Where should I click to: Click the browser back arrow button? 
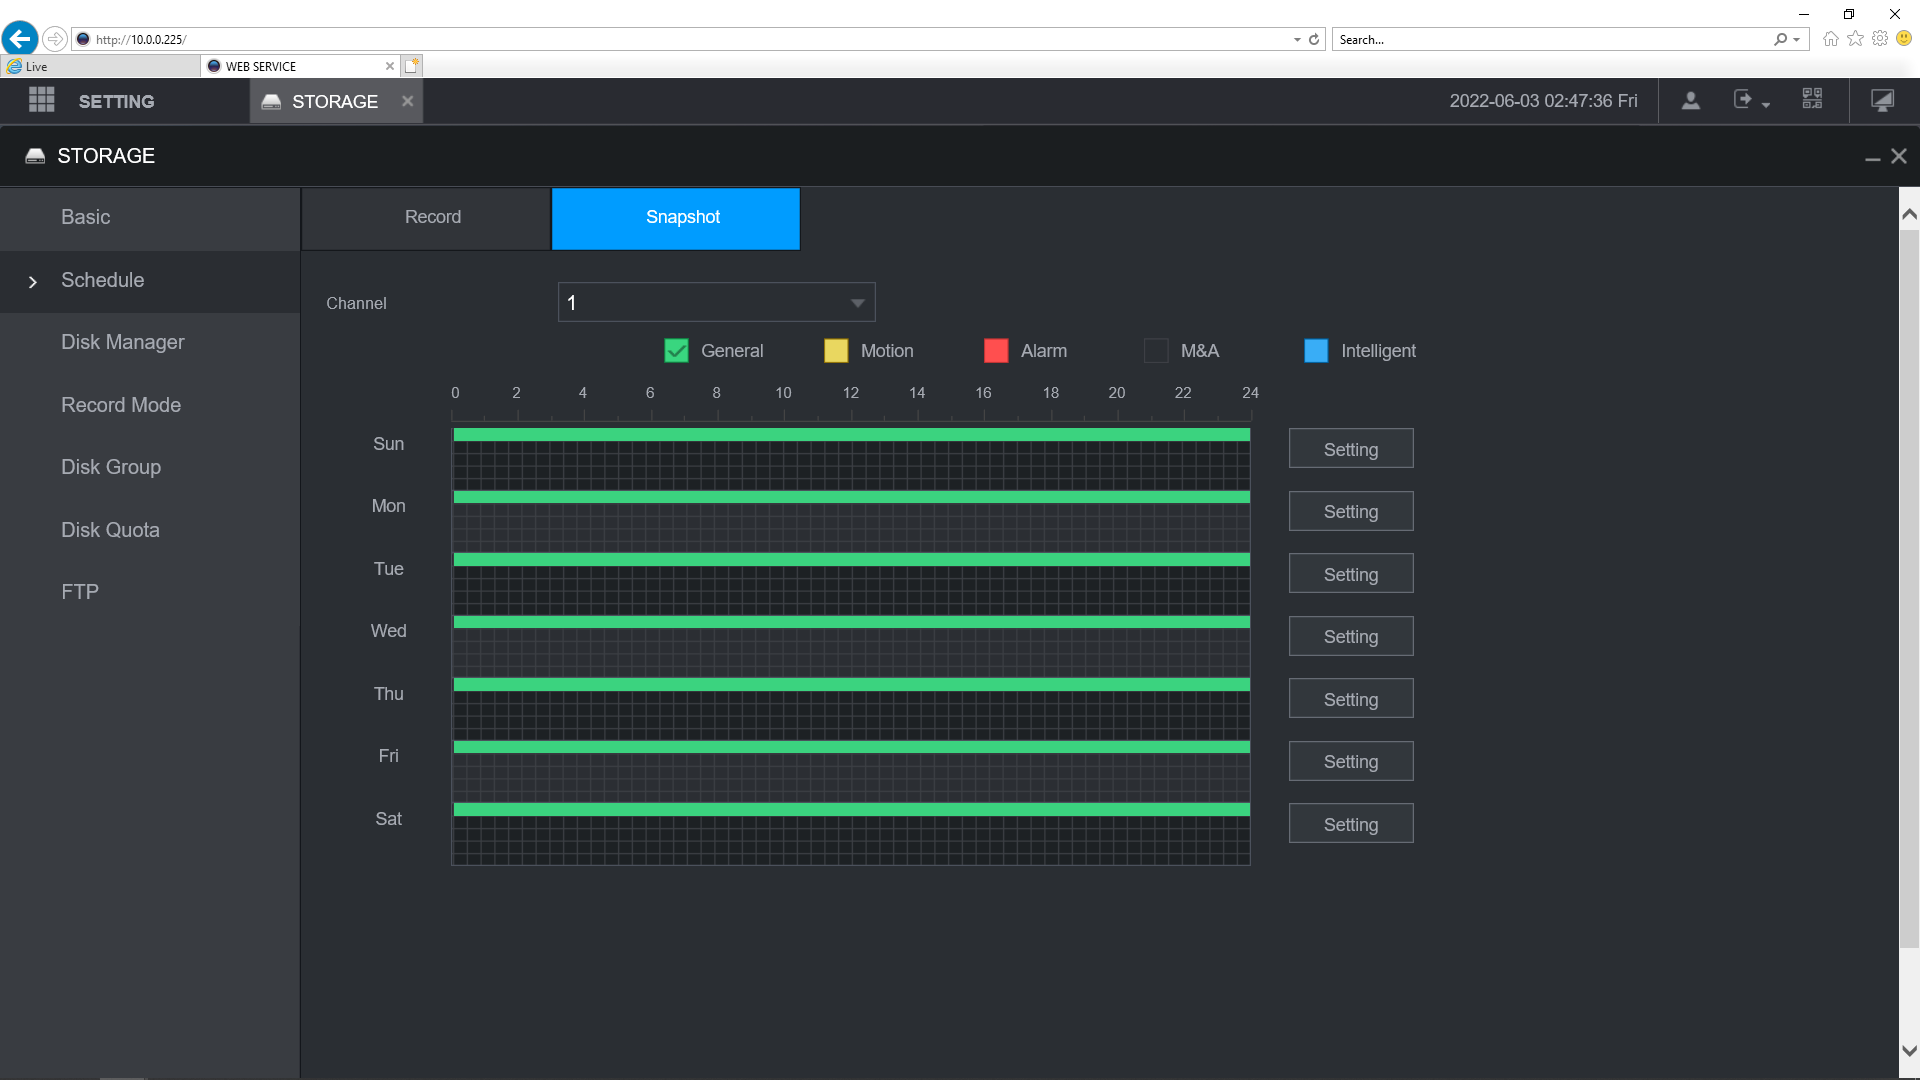[20, 39]
